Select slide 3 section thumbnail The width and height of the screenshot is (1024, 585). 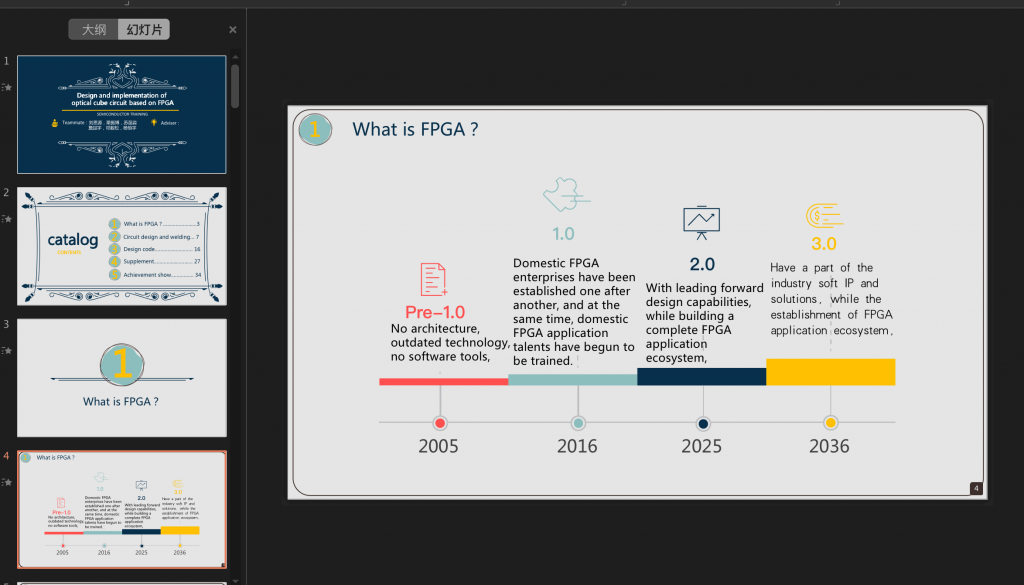click(x=122, y=378)
